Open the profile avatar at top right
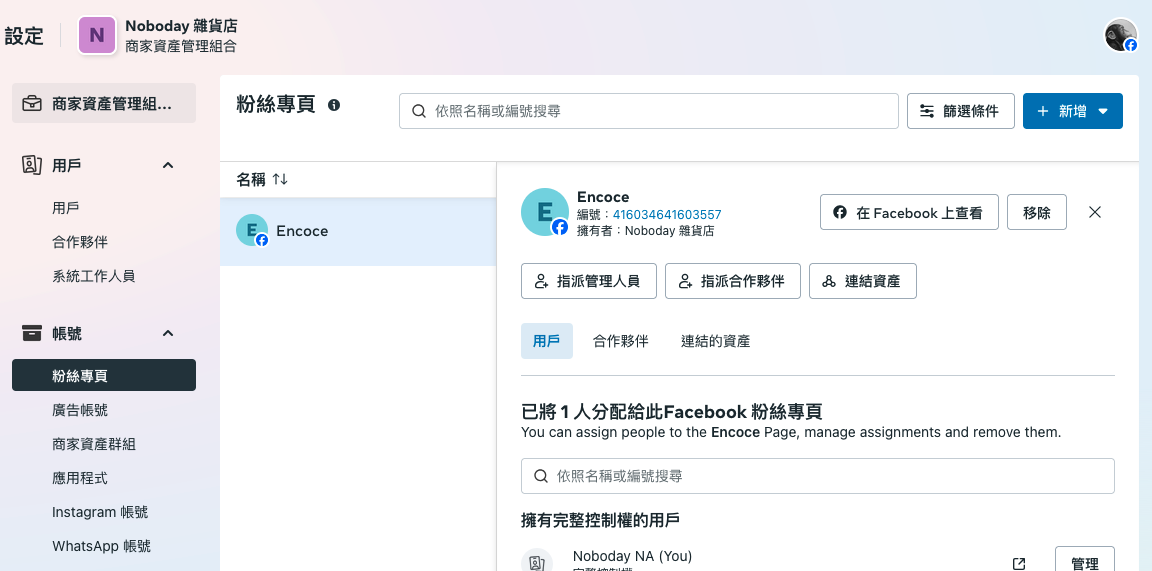This screenshot has height=571, width=1152. tap(1121, 35)
